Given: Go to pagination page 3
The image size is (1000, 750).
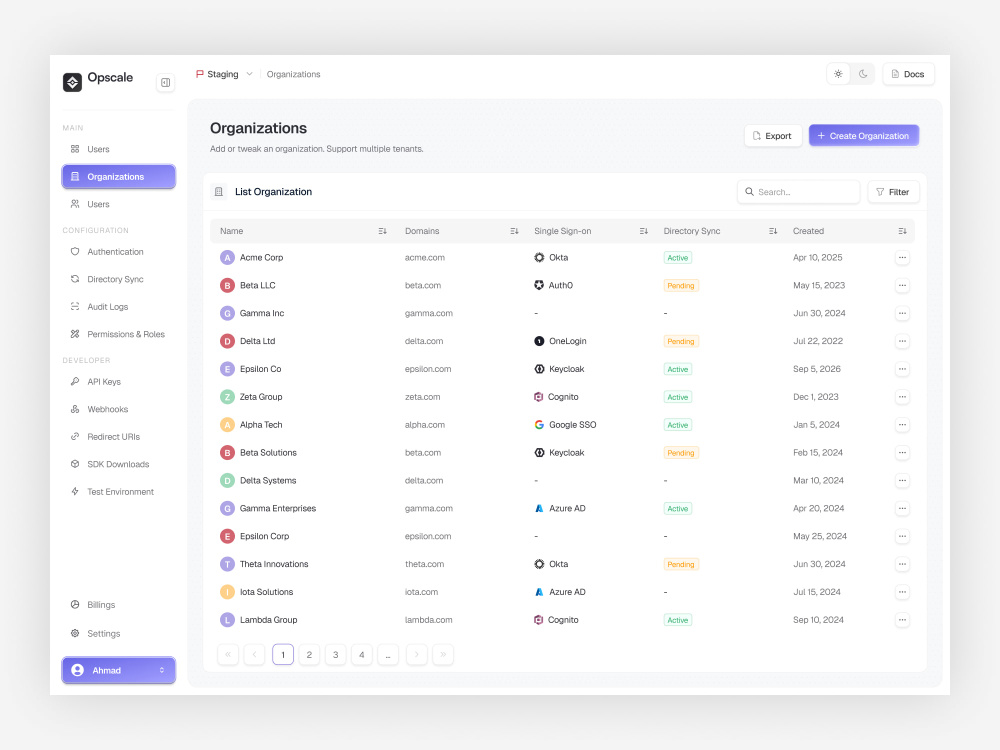Looking at the screenshot, I should coord(335,654).
